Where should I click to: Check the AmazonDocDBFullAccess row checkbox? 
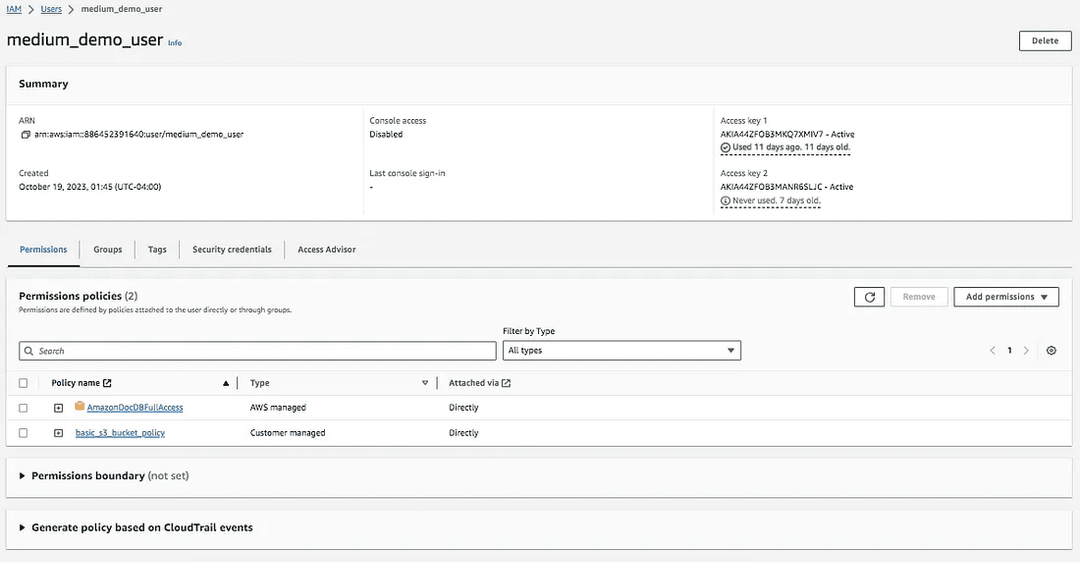[x=23, y=408]
